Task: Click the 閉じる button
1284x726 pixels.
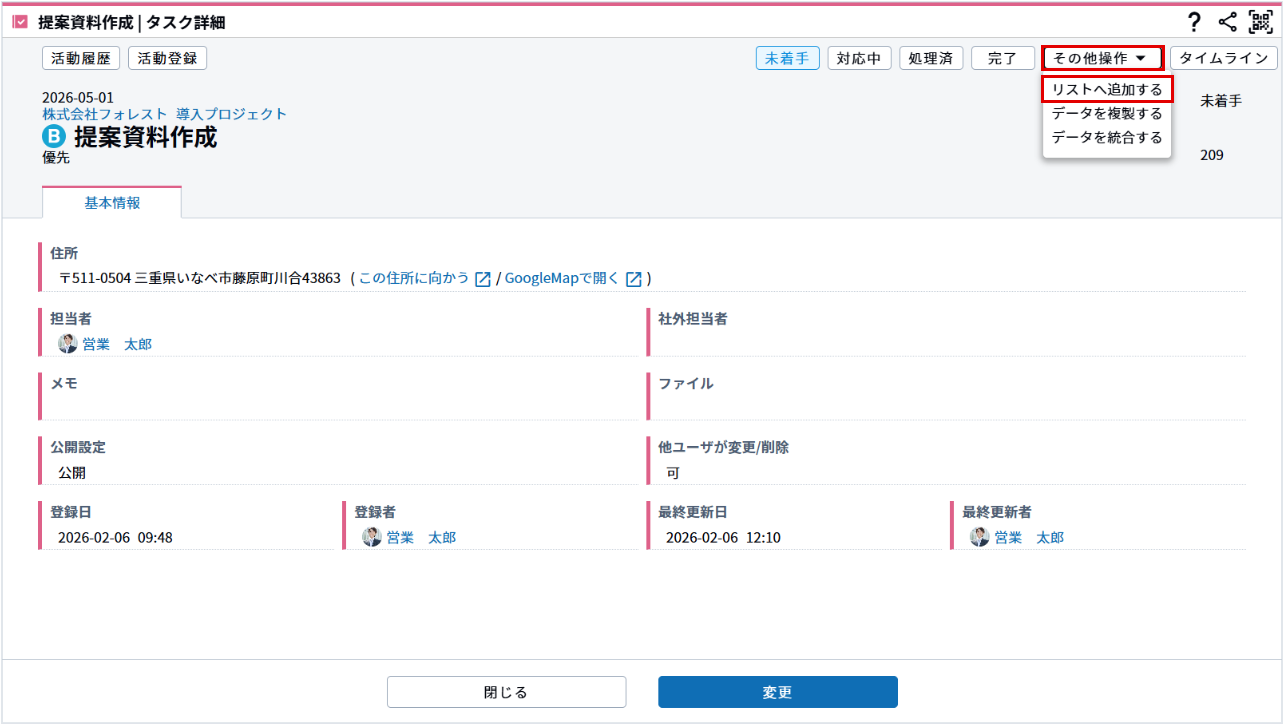Action: [x=506, y=692]
